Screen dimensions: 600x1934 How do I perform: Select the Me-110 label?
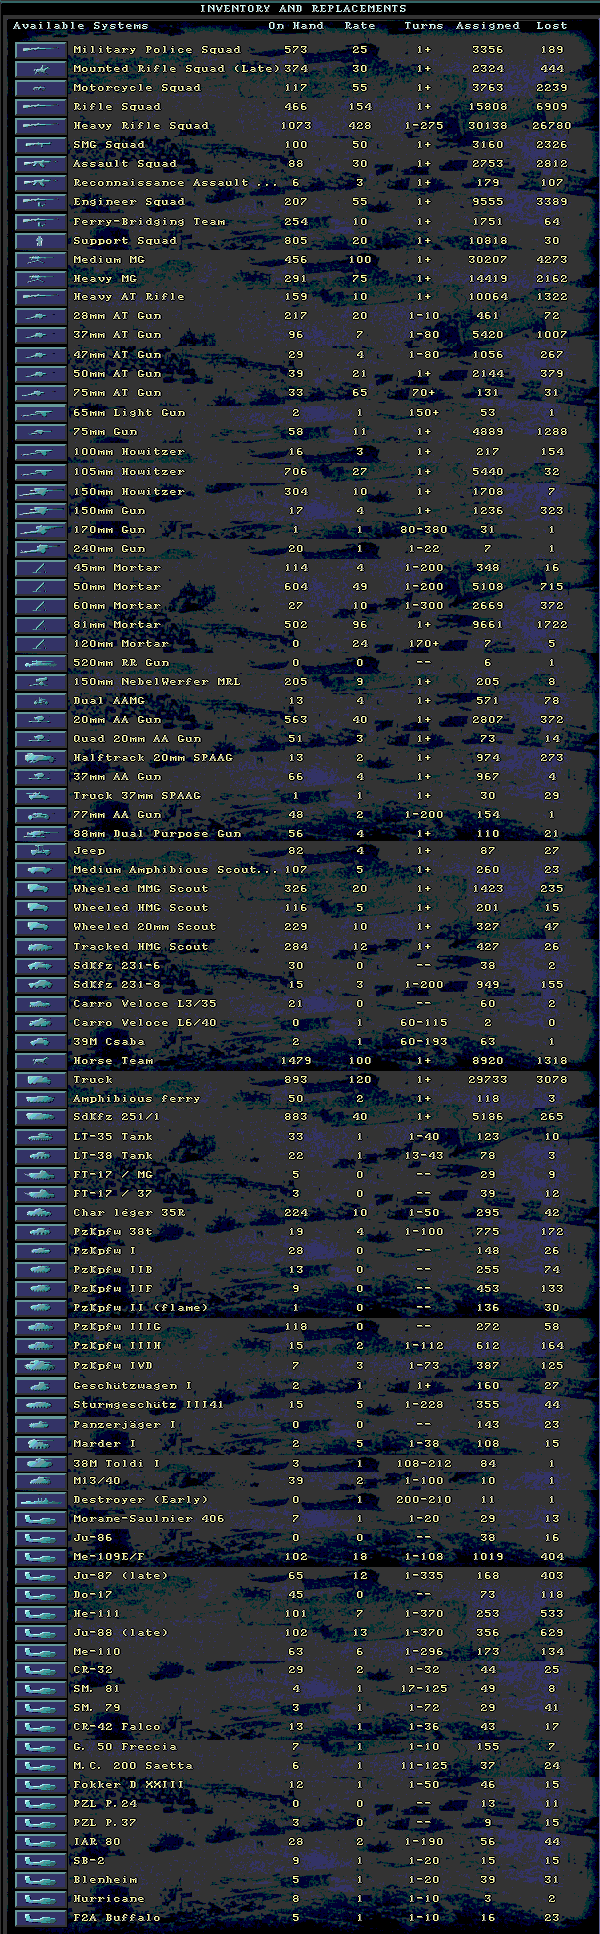97,1651
